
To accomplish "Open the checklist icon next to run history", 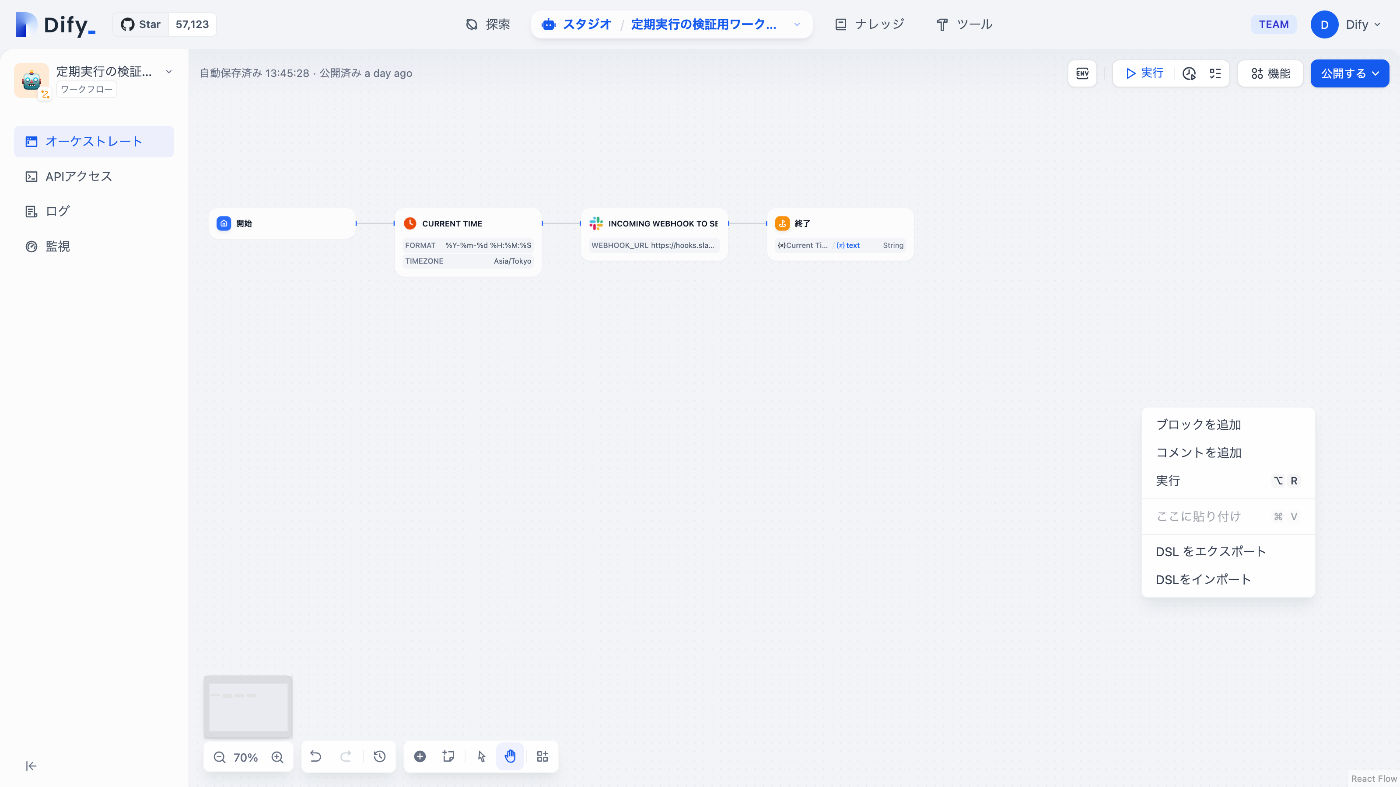I will coord(1215,74).
